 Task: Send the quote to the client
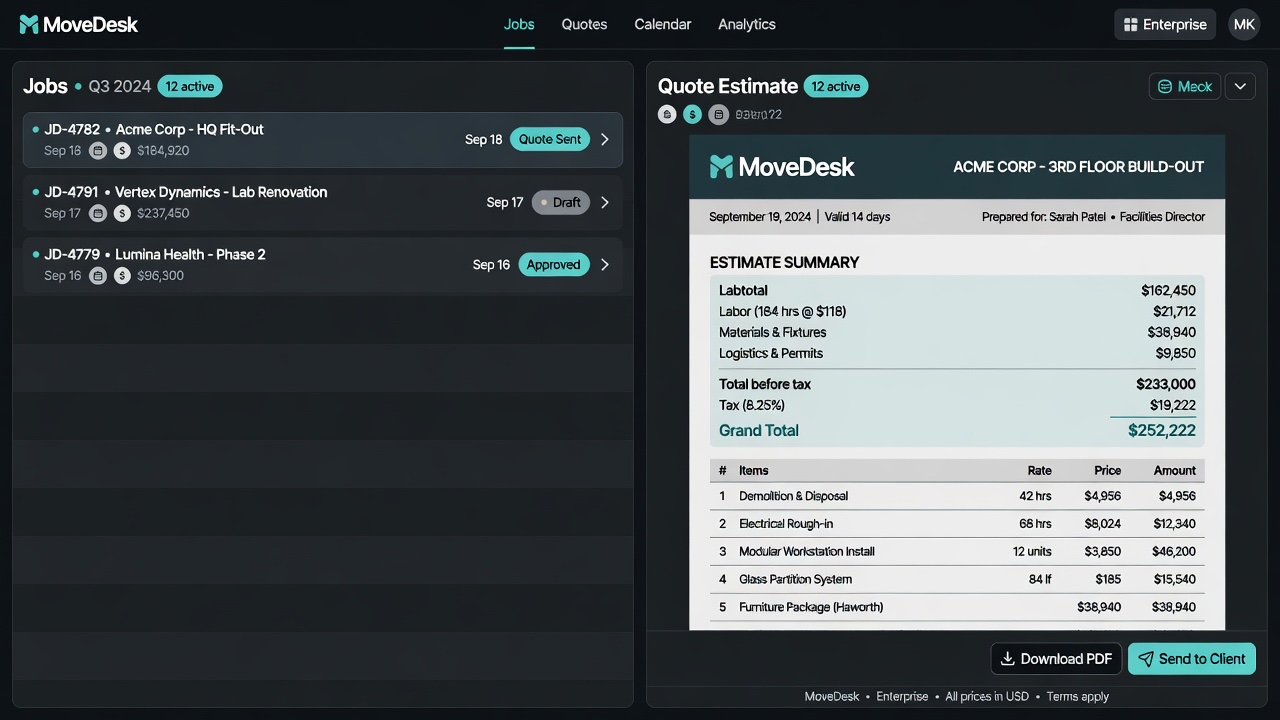(1192, 659)
